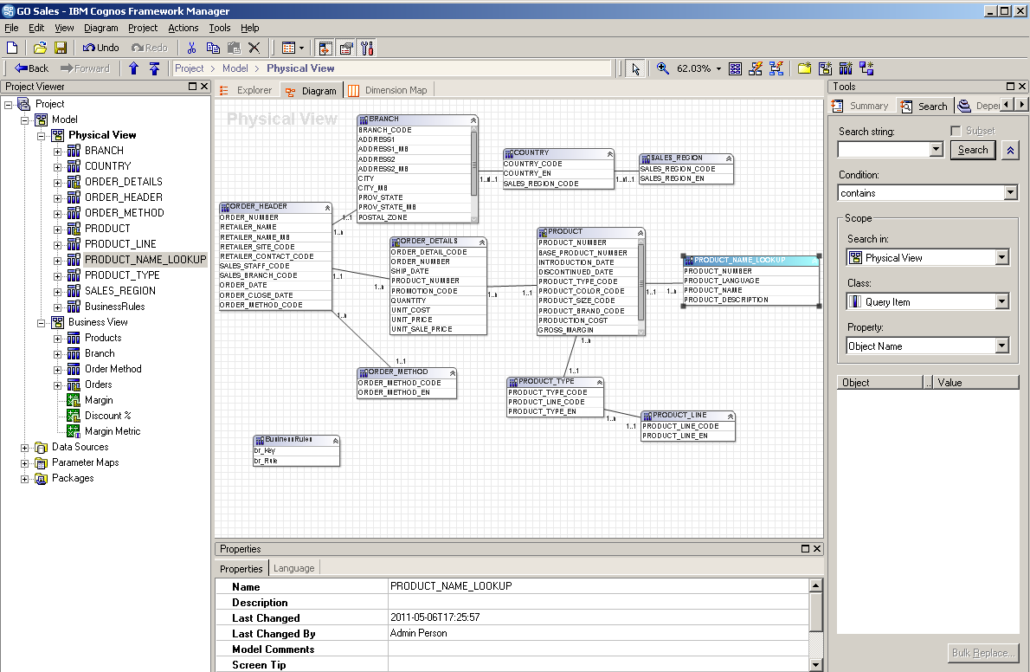Click the Go to top level arrow
Image resolution: width=1030 pixels, height=672 pixels.
[x=154, y=68]
